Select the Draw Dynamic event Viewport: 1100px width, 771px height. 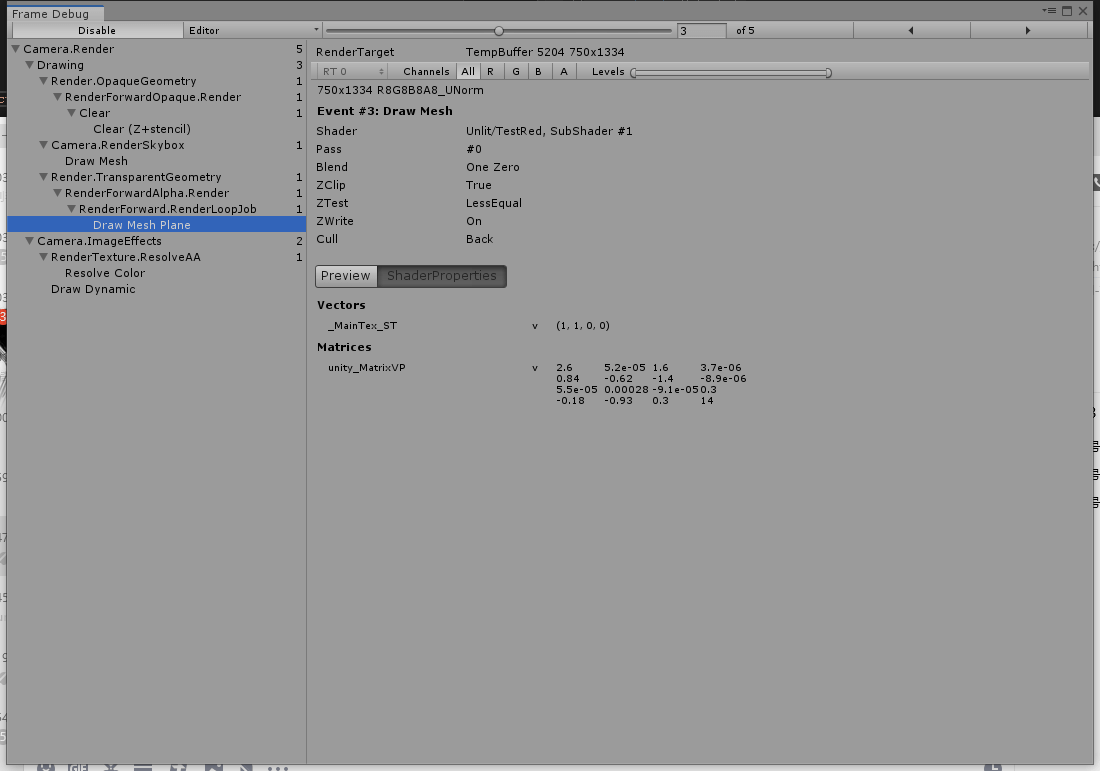point(93,289)
